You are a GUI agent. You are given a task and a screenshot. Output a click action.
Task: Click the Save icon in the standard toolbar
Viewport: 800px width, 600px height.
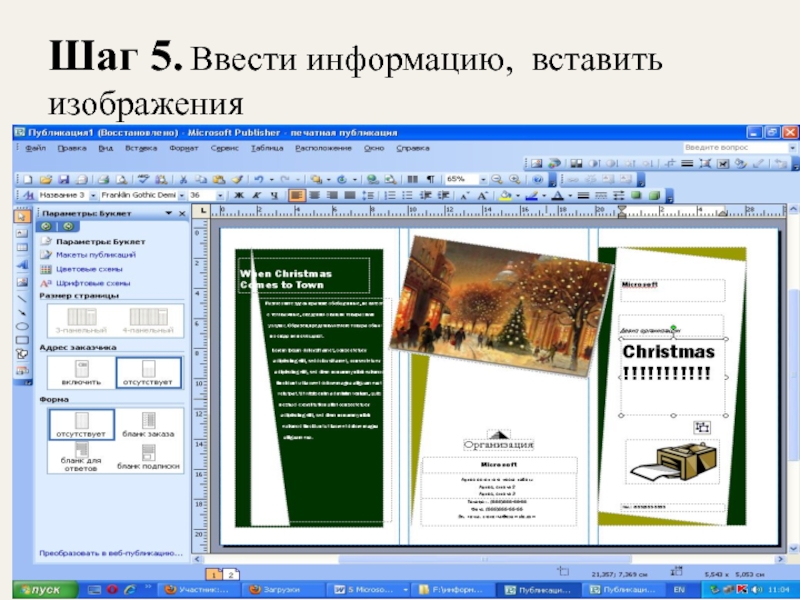pos(62,178)
